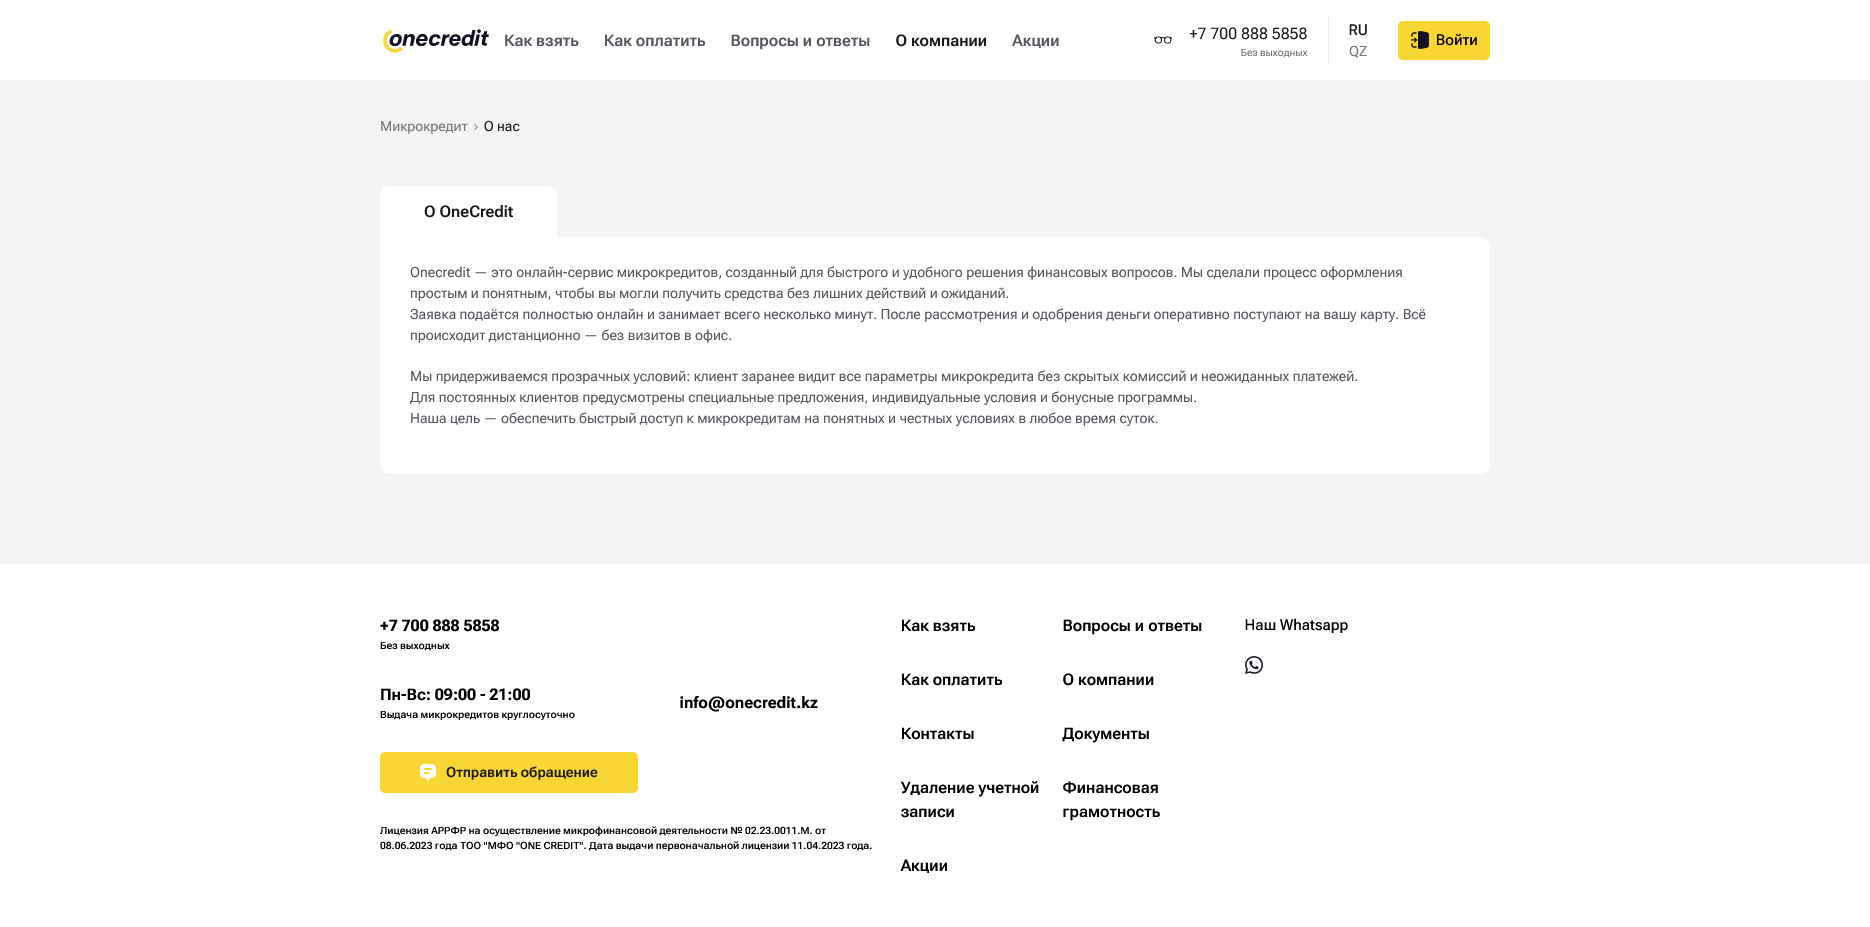The width and height of the screenshot is (1870, 927).
Task: Open footer link 'Как оплатить'
Action: click(x=951, y=680)
